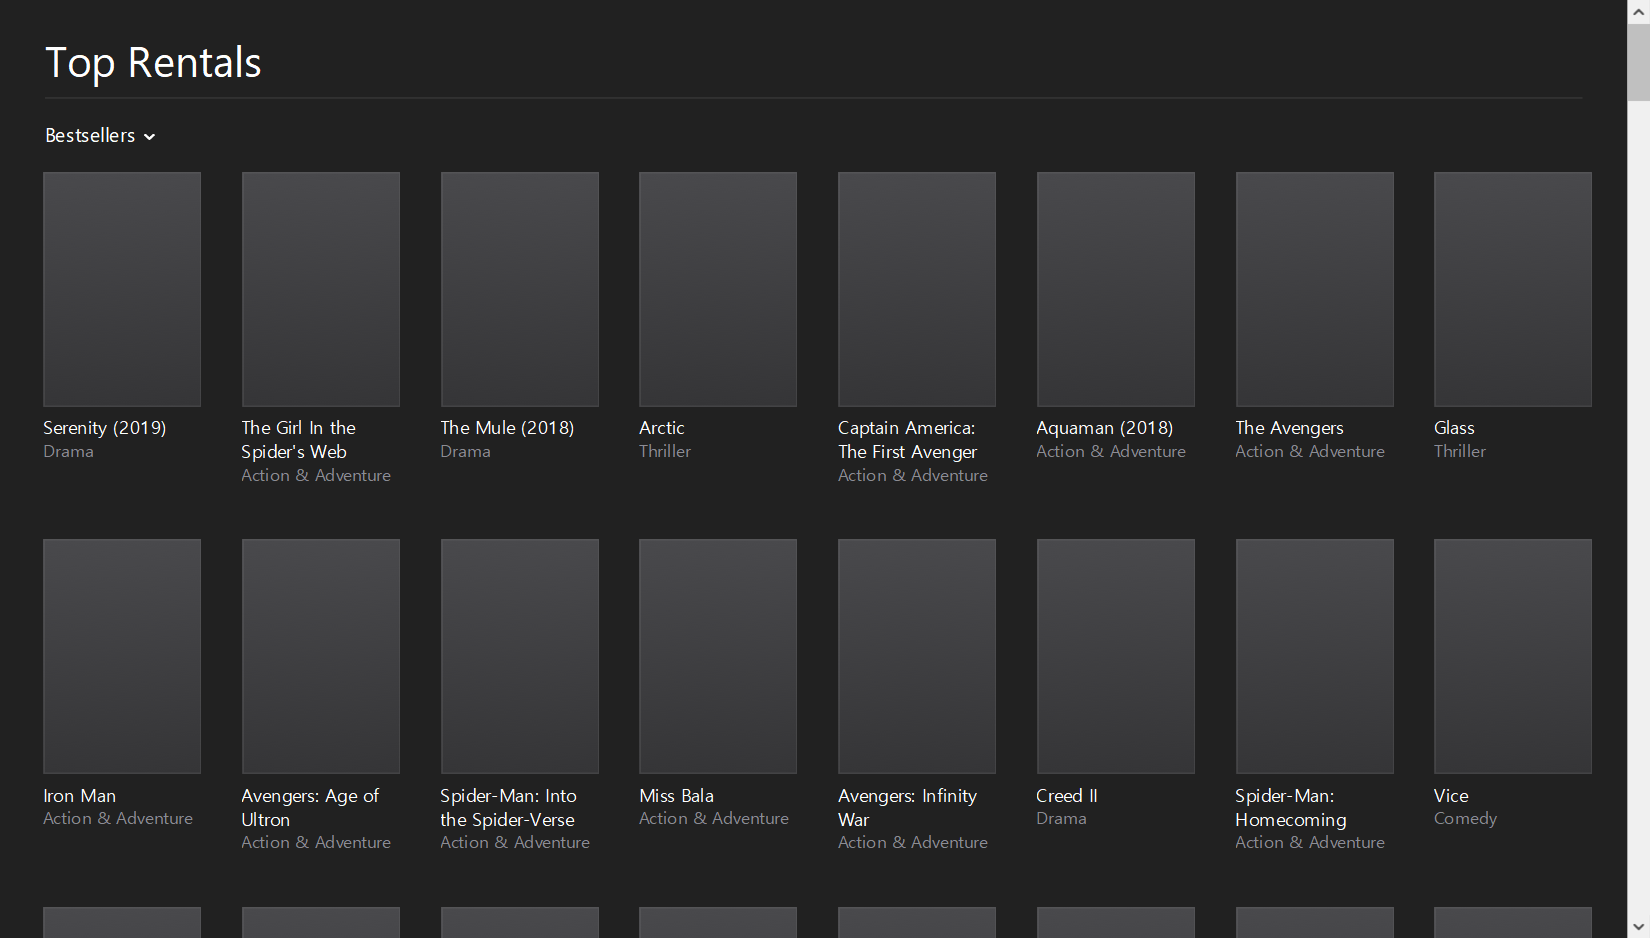Click Action & Adventure under Aquaman (2018)
This screenshot has height=938, width=1650.
(x=1111, y=452)
